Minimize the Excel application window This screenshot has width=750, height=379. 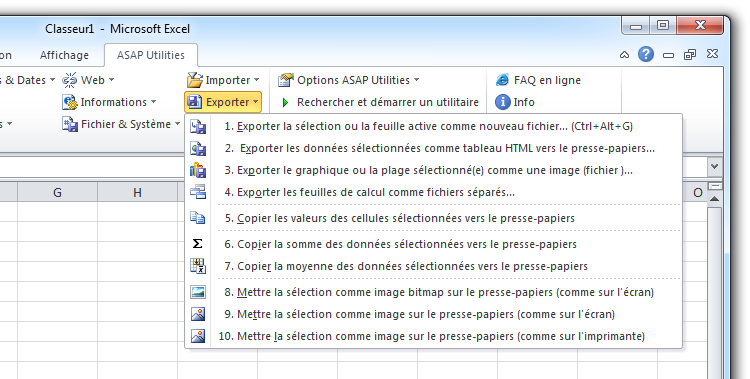[636, 26]
